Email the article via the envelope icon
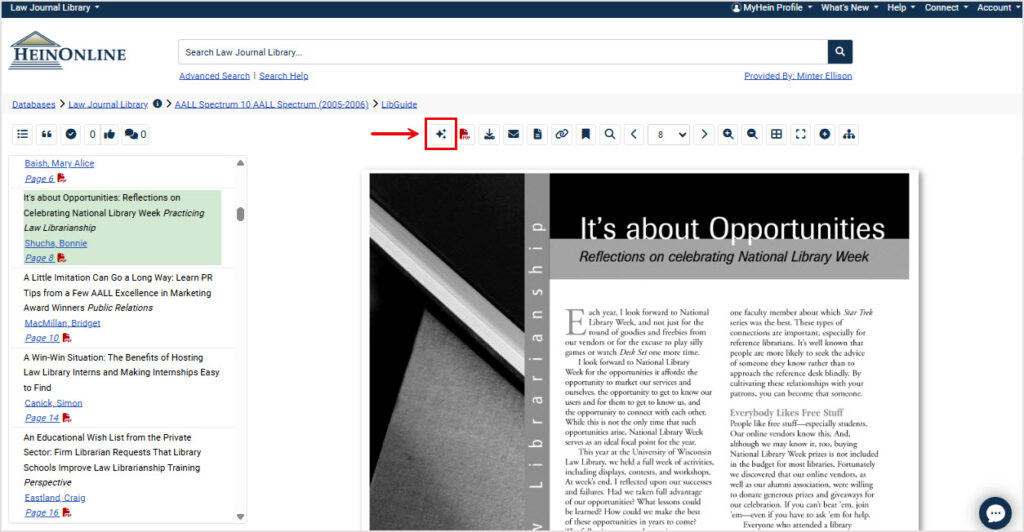The width and height of the screenshot is (1024, 532). pos(513,134)
